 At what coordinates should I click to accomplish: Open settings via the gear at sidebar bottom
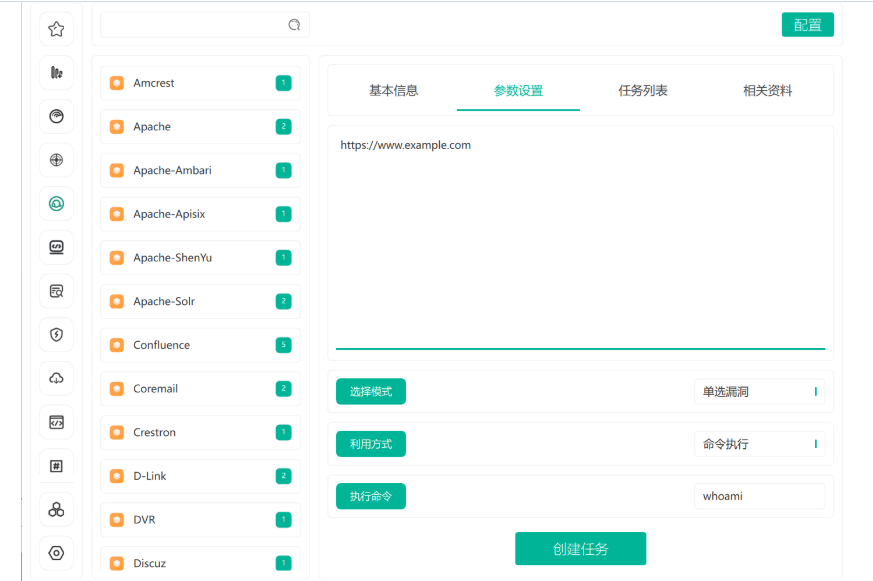(56, 553)
